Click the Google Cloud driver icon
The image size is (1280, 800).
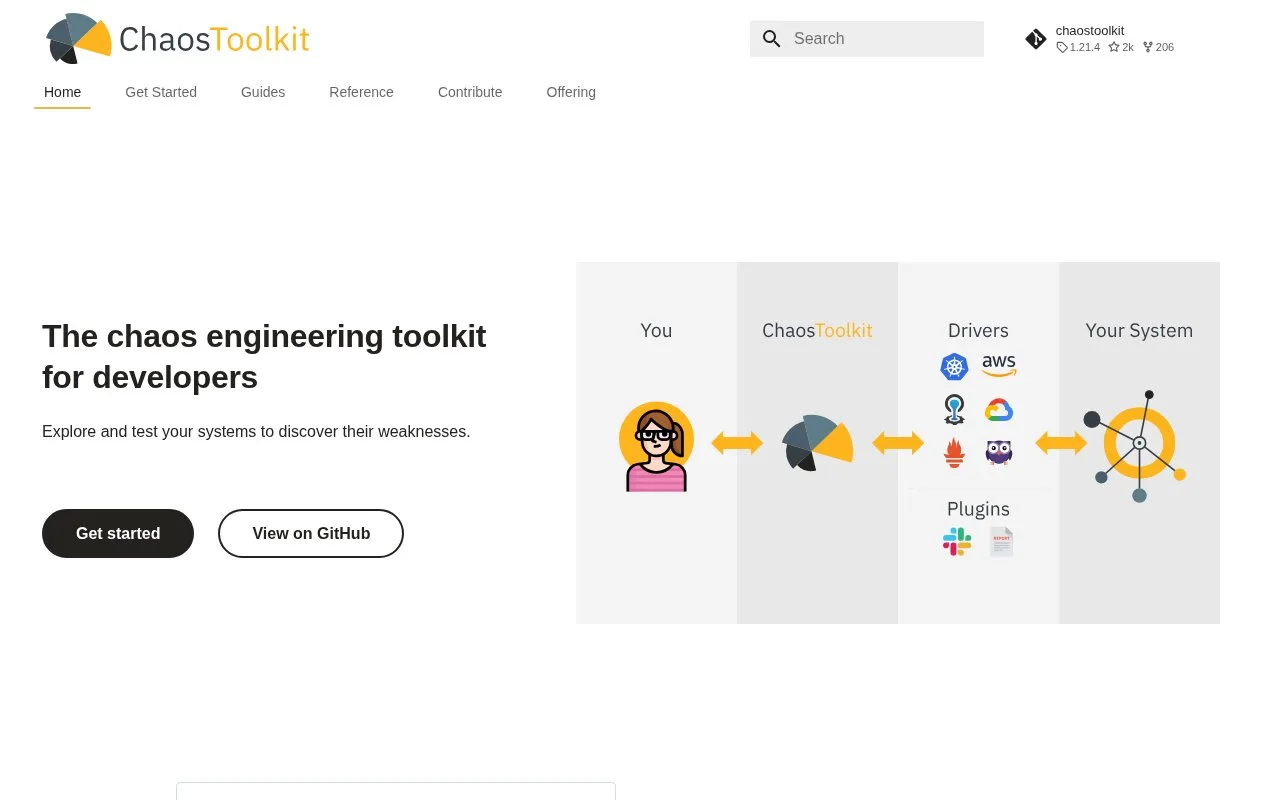click(x=999, y=410)
